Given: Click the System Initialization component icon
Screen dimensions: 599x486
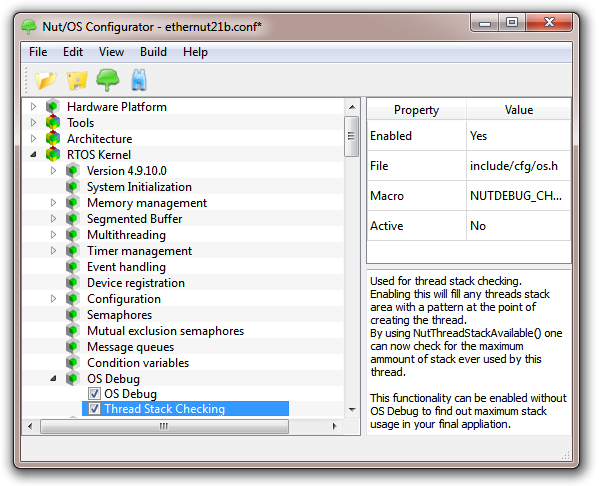Looking at the screenshot, I should coord(73,187).
